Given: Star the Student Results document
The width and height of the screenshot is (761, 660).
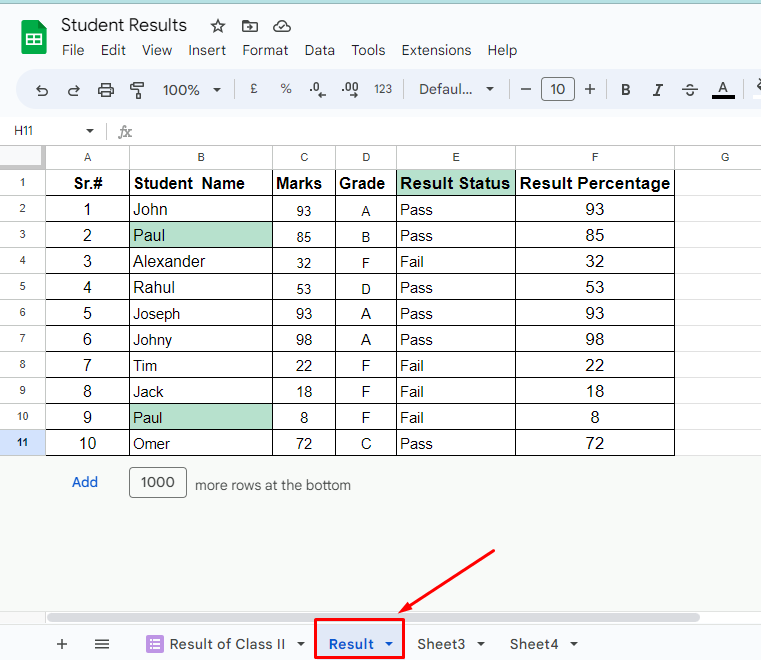Looking at the screenshot, I should click(217, 26).
